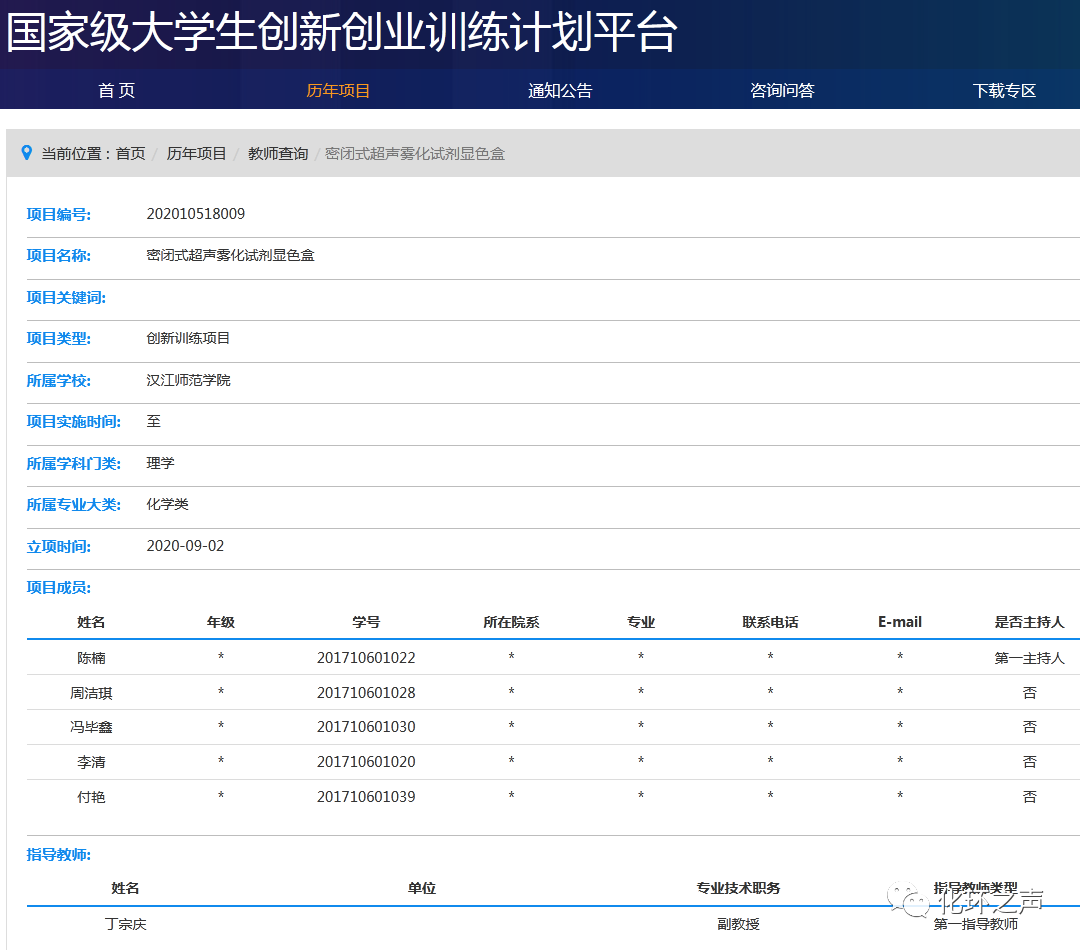This screenshot has height=950, width=1080.
Task: Click the 所在院系 column header
Action: tap(511, 622)
